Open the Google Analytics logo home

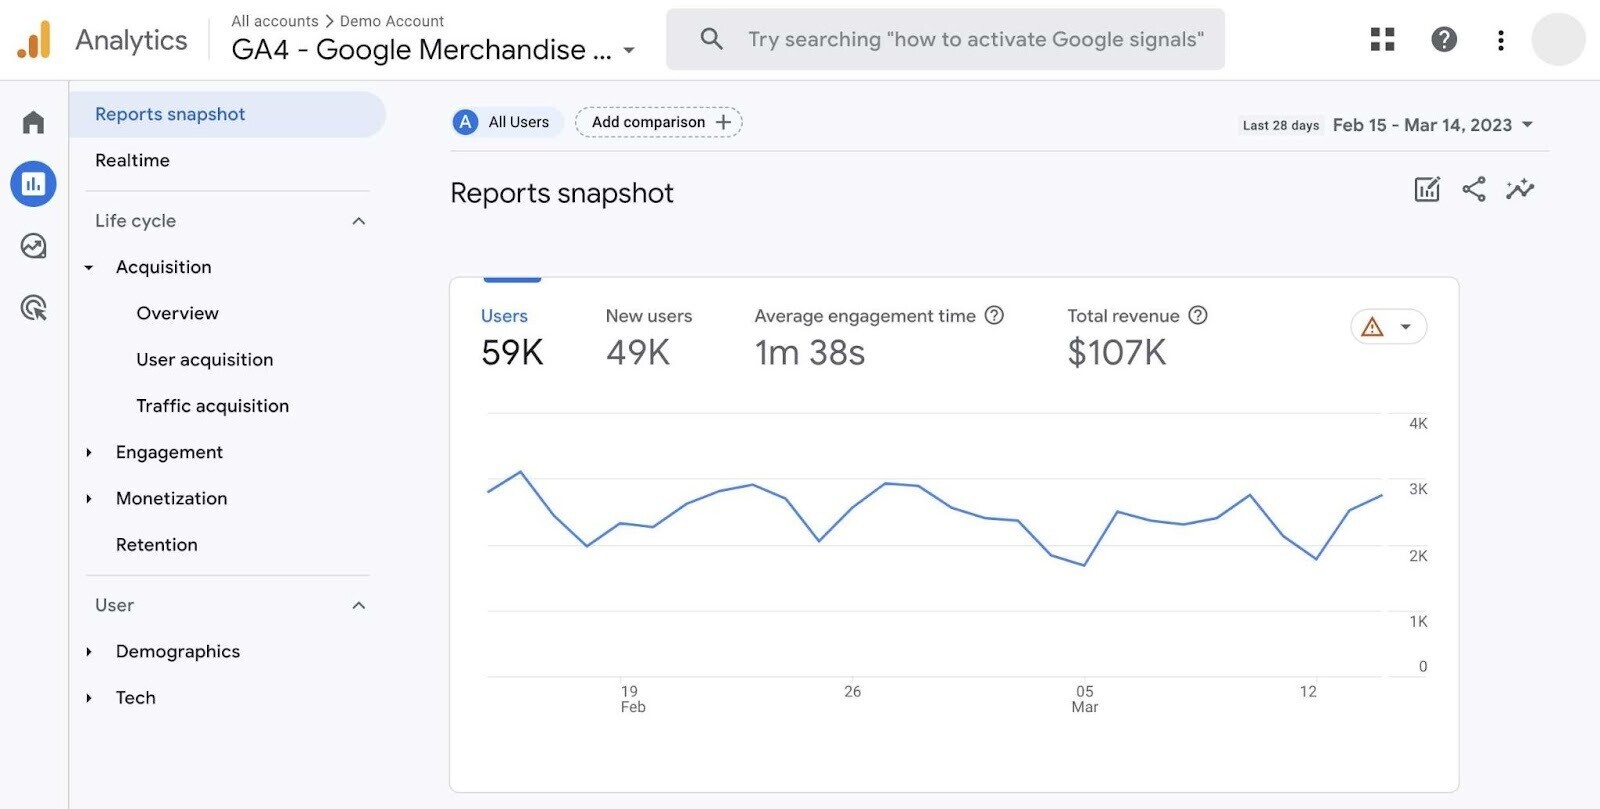point(34,40)
